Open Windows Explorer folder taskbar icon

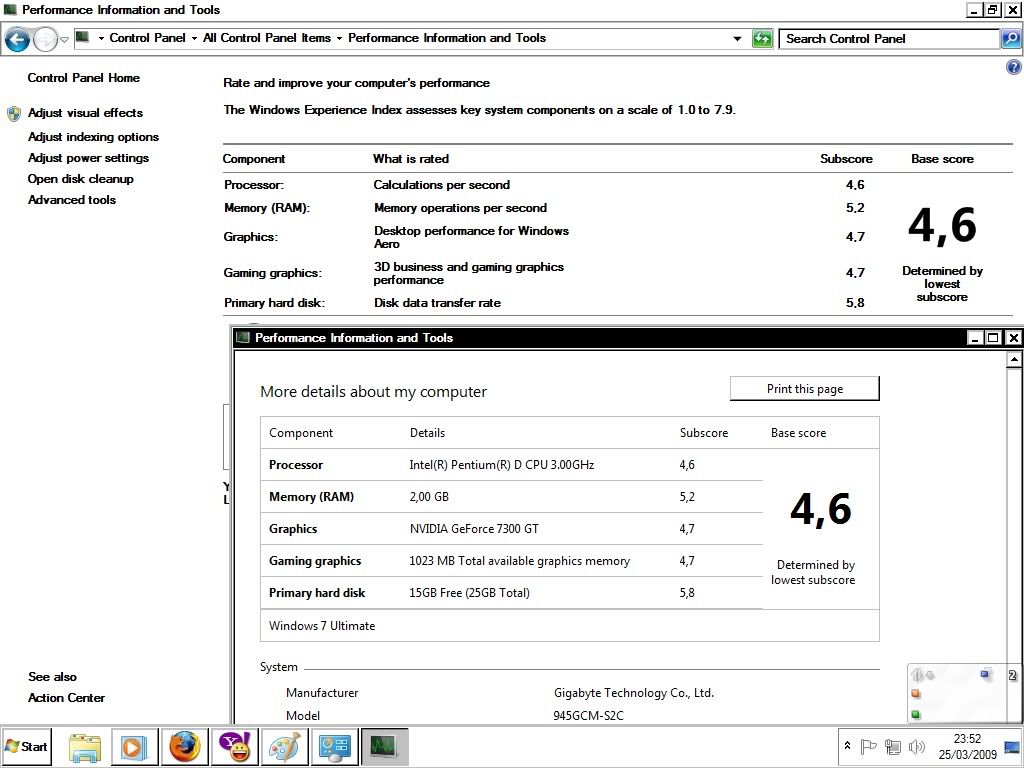pos(85,746)
